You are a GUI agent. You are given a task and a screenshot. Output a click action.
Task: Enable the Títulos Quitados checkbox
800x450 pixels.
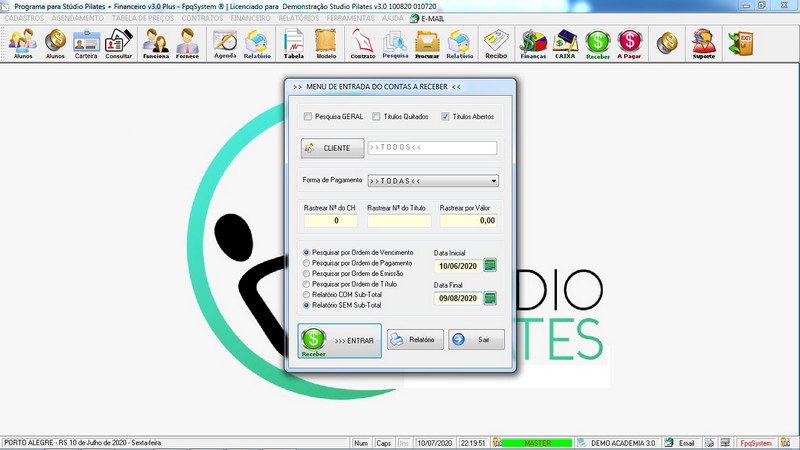click(376, 116)
